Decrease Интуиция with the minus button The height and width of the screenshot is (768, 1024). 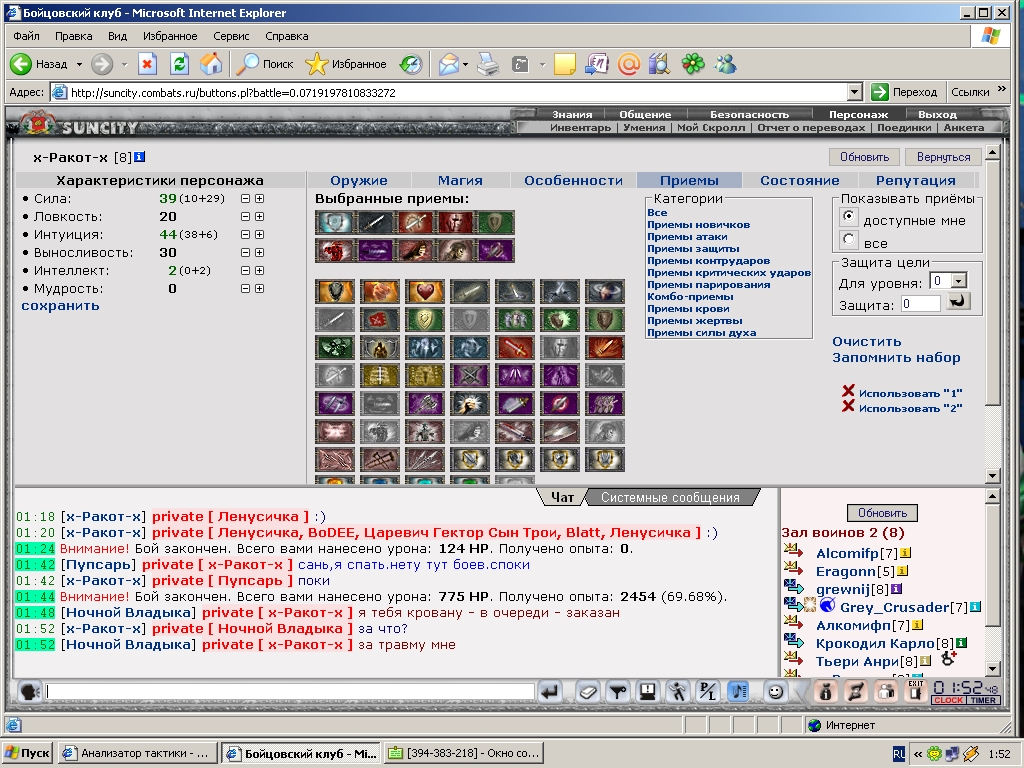pos(246,234)
